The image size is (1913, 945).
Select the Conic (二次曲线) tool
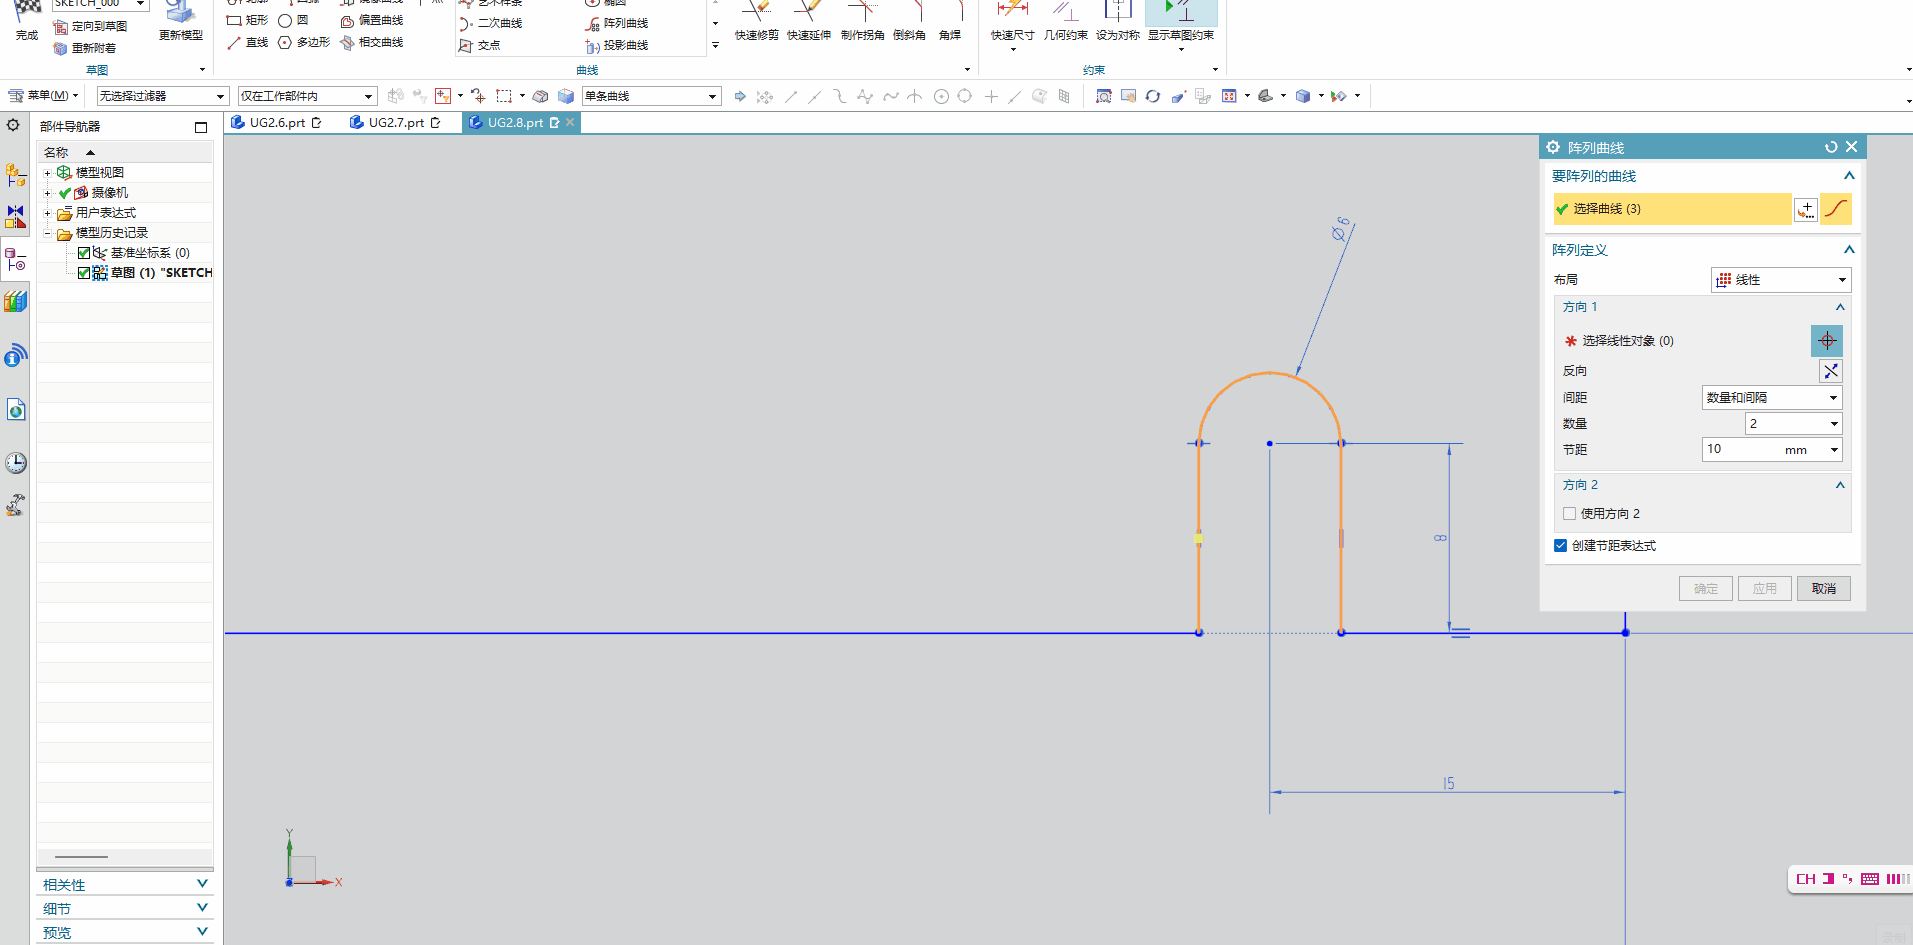(x=490, y=23)
